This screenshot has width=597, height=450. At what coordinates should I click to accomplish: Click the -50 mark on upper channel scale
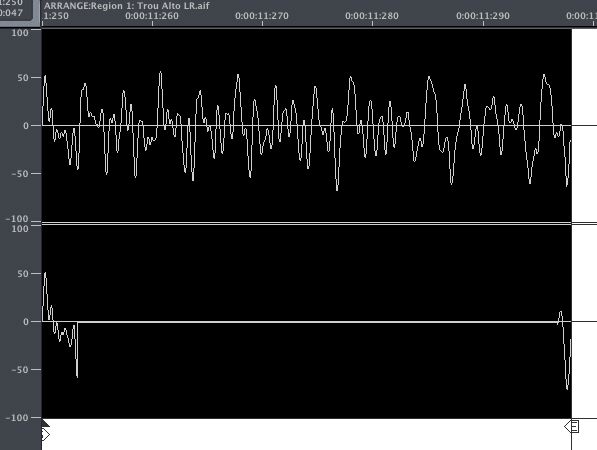20,174
